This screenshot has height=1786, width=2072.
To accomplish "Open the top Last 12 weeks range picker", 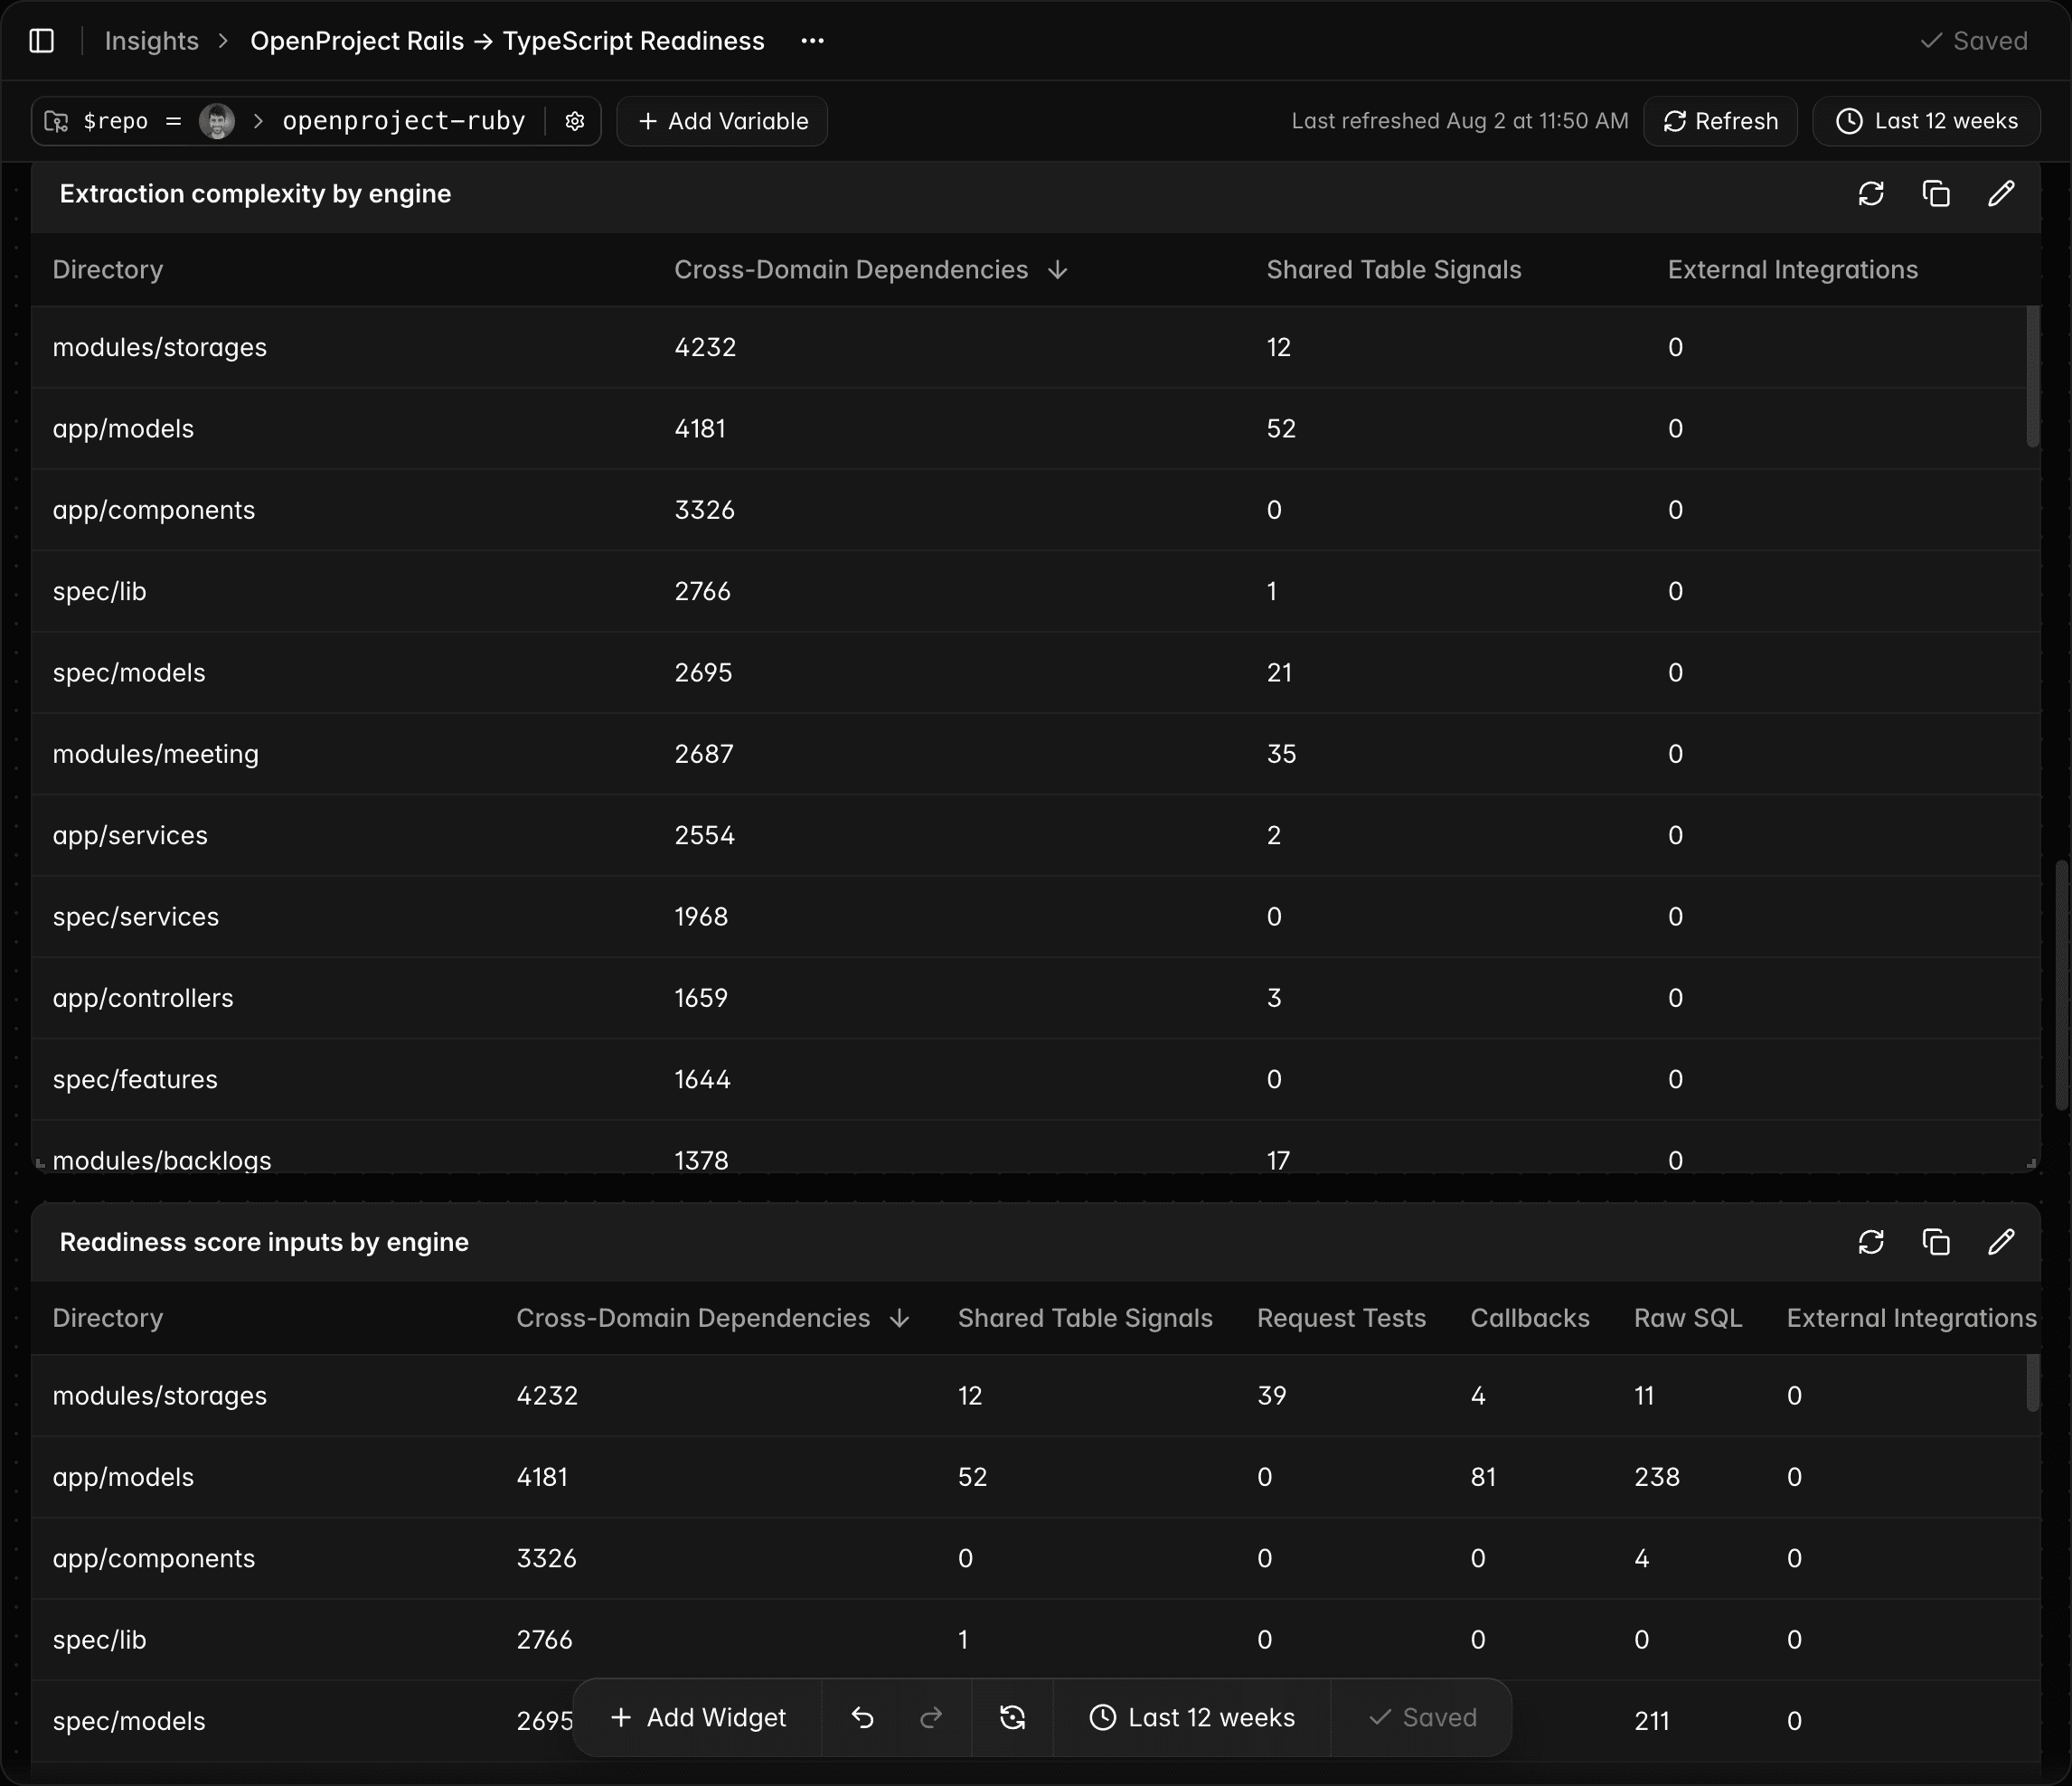I will tap(1926, 121).
